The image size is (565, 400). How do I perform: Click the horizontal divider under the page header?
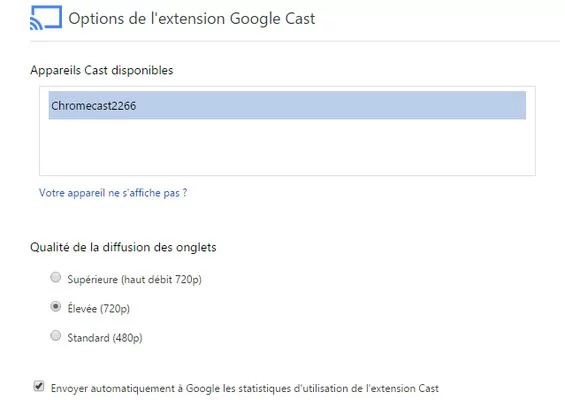tap(295, 41)
